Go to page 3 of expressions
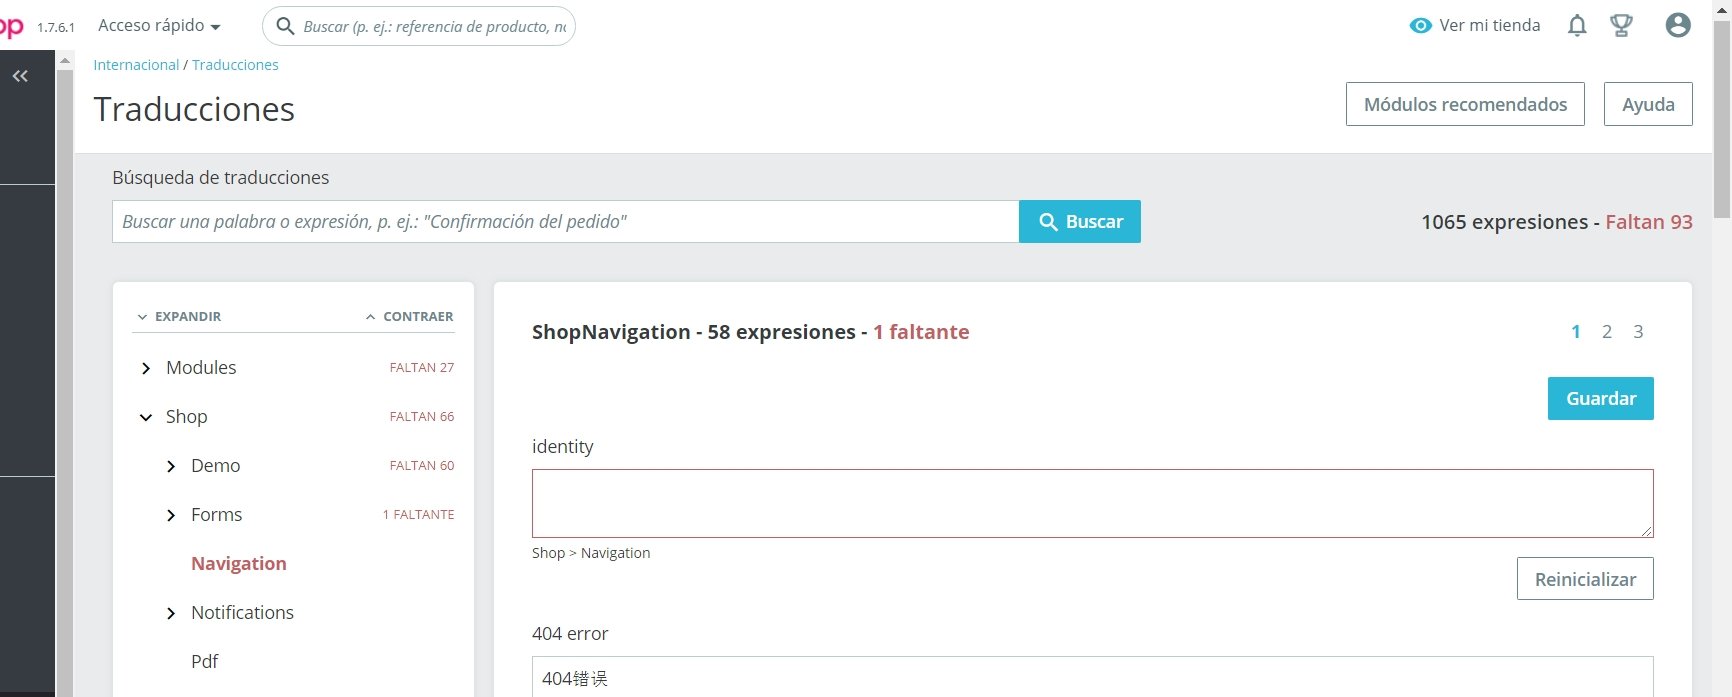Screen dimensions: 1732x697 [1638, 332]
